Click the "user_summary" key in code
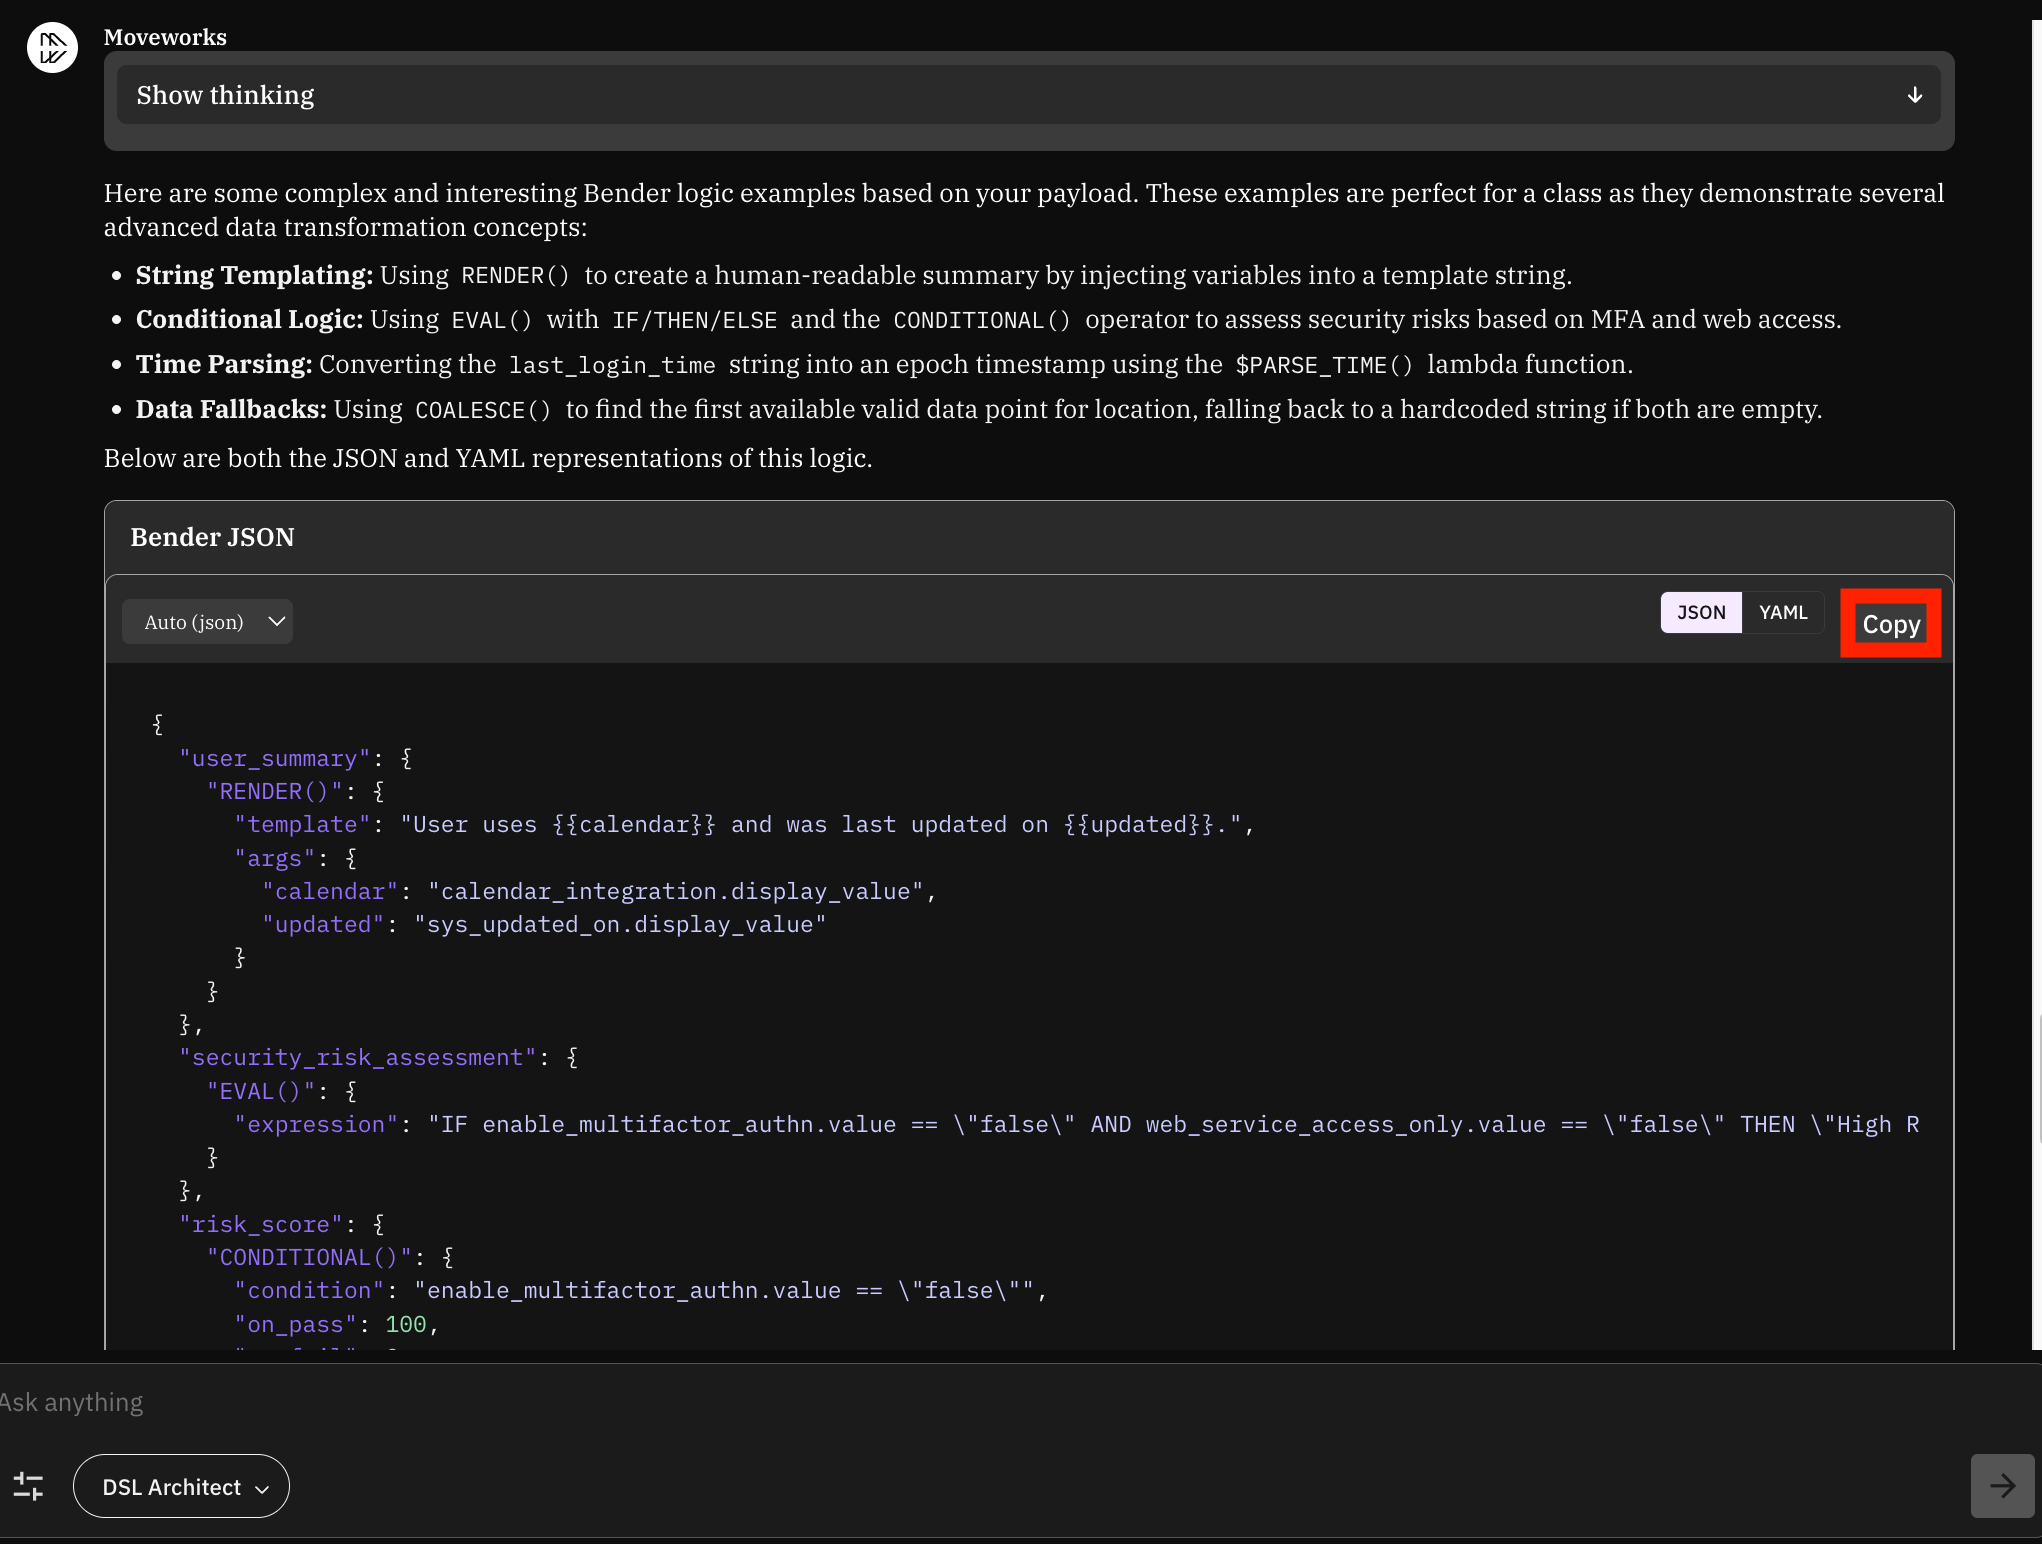The image size is (2042, 1544). pyautogui.click(x=274, y=759)
